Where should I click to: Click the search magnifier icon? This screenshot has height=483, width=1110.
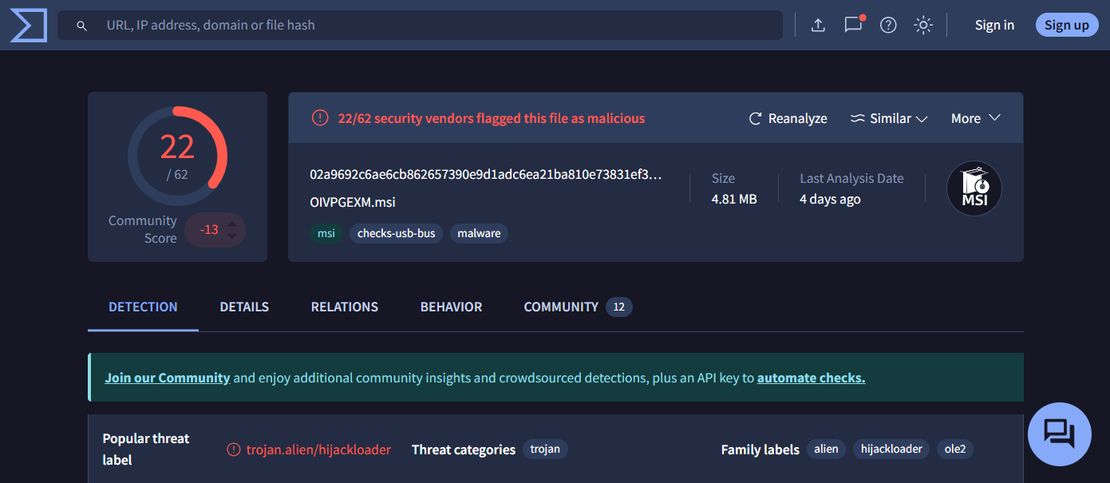point(82,25)
